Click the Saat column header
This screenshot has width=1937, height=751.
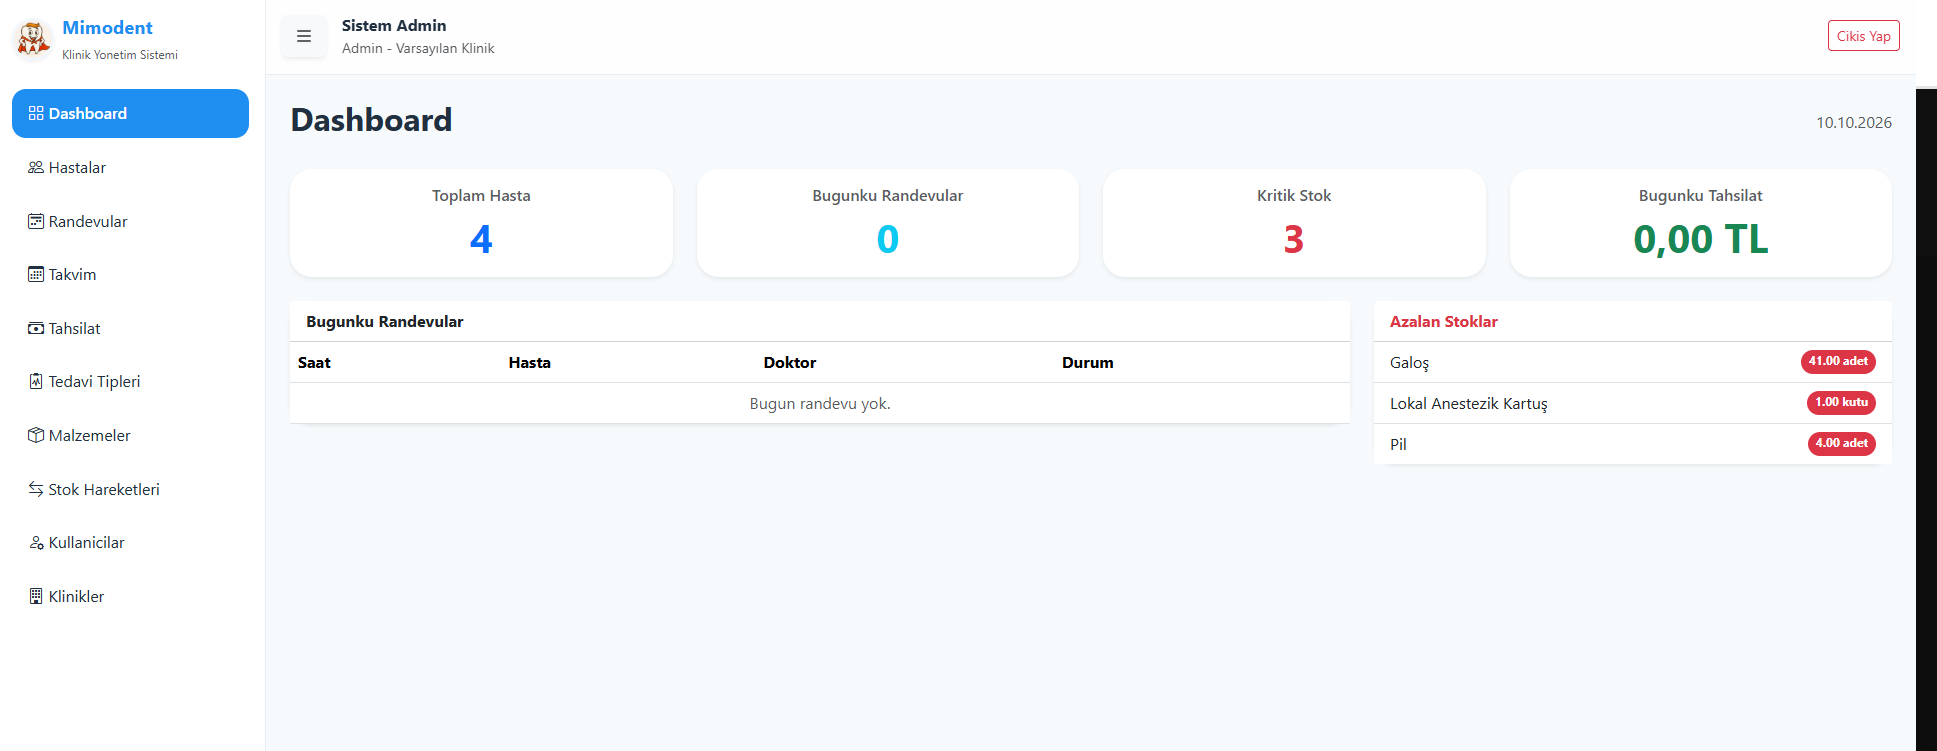314,363
